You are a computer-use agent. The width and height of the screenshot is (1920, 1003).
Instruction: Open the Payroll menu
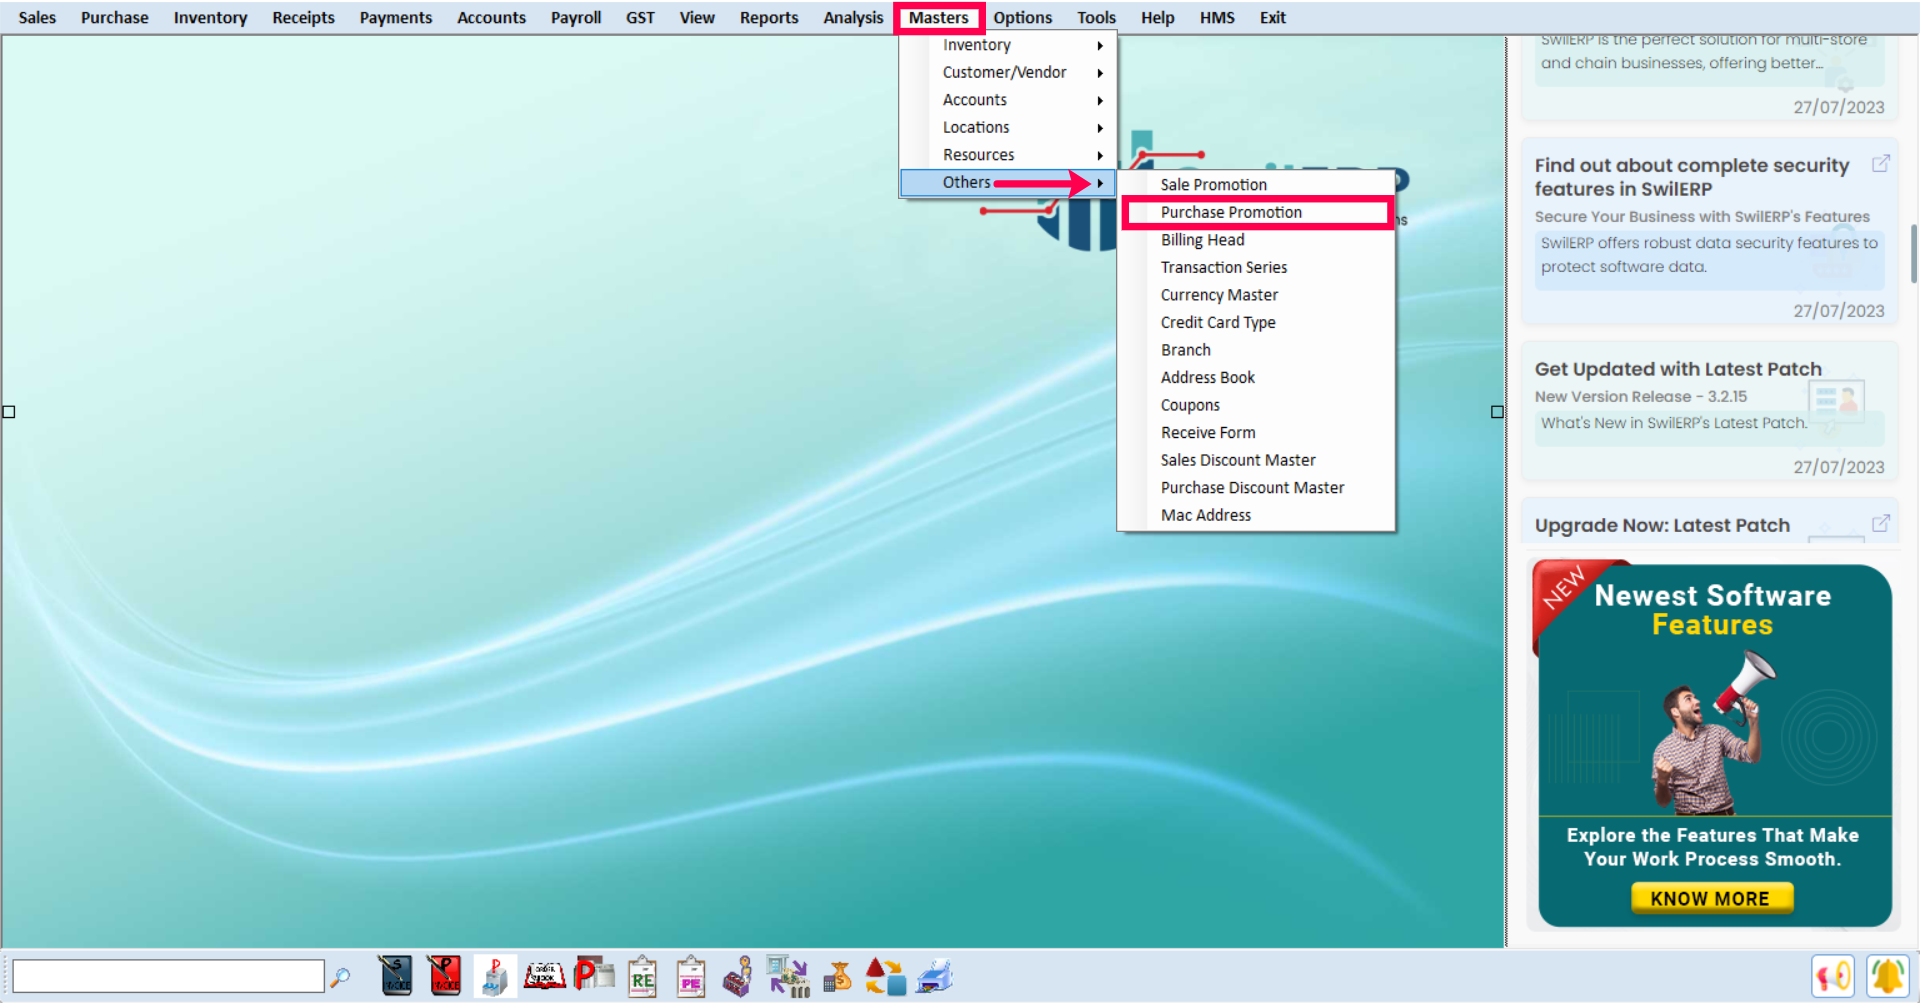[x=576, y=18]
